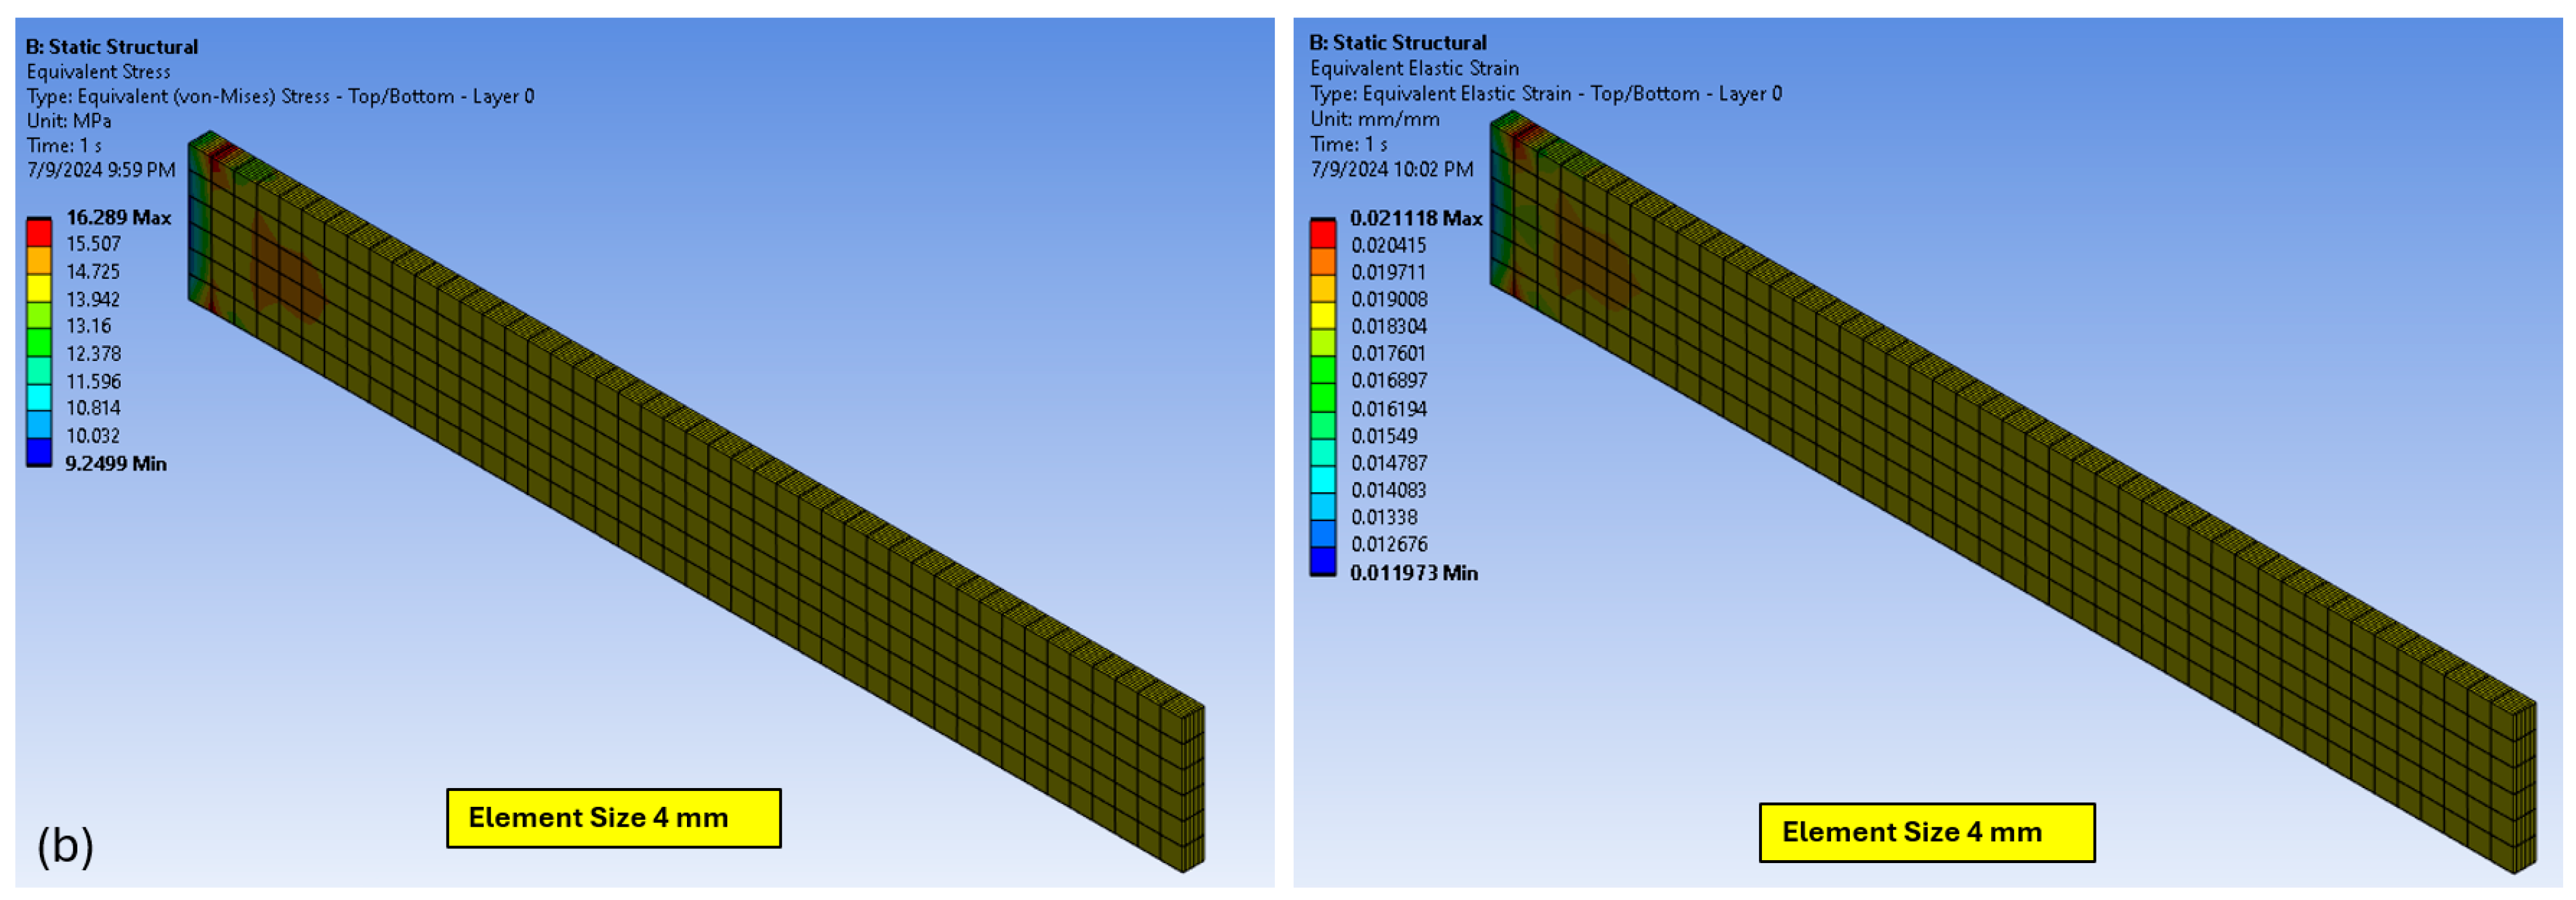Screen dimensions: 2576x900
Task: Click the 7/9/2024 9:59 PM timestamp
Action: pos(100,170)
